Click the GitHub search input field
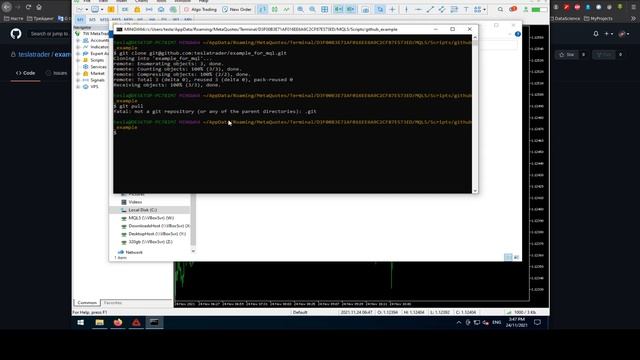 49,34
